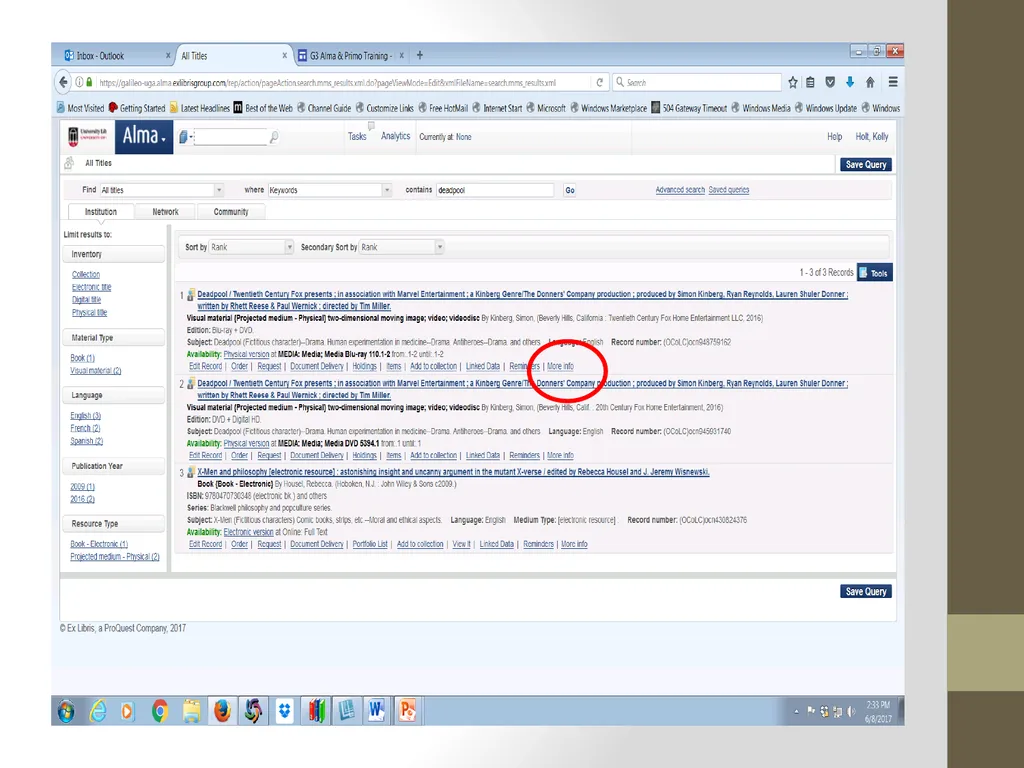
Task: Click More info for first Deadpool record
Action: pos(560,366)
